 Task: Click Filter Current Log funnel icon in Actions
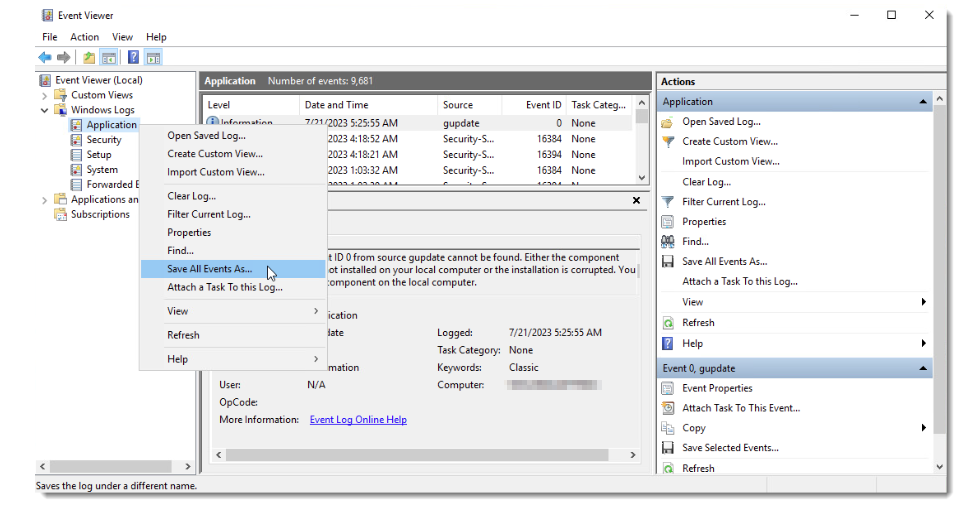click(668, 202)
